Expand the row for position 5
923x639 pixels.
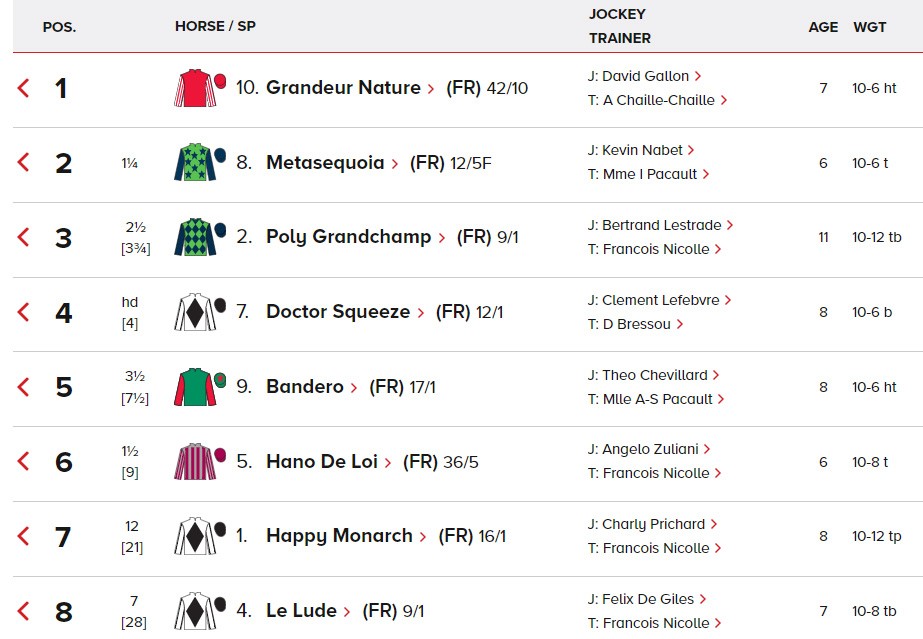pyautogui.click(x=24, y=387)
